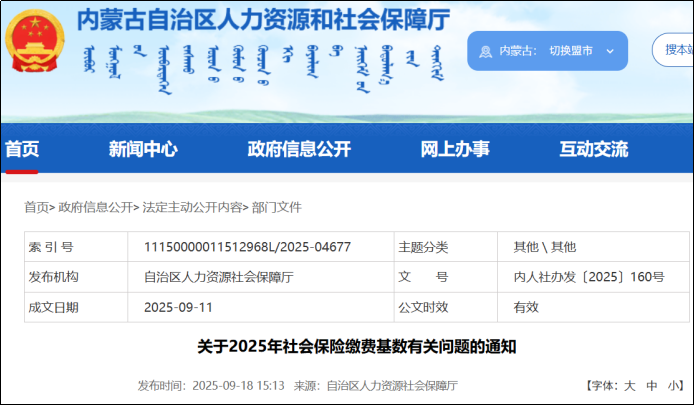Image resolution: width=694 pixels, height=406 pixels.
Task: Switch to 互动交流 in the navigation bar
Action: click(594, 149)
